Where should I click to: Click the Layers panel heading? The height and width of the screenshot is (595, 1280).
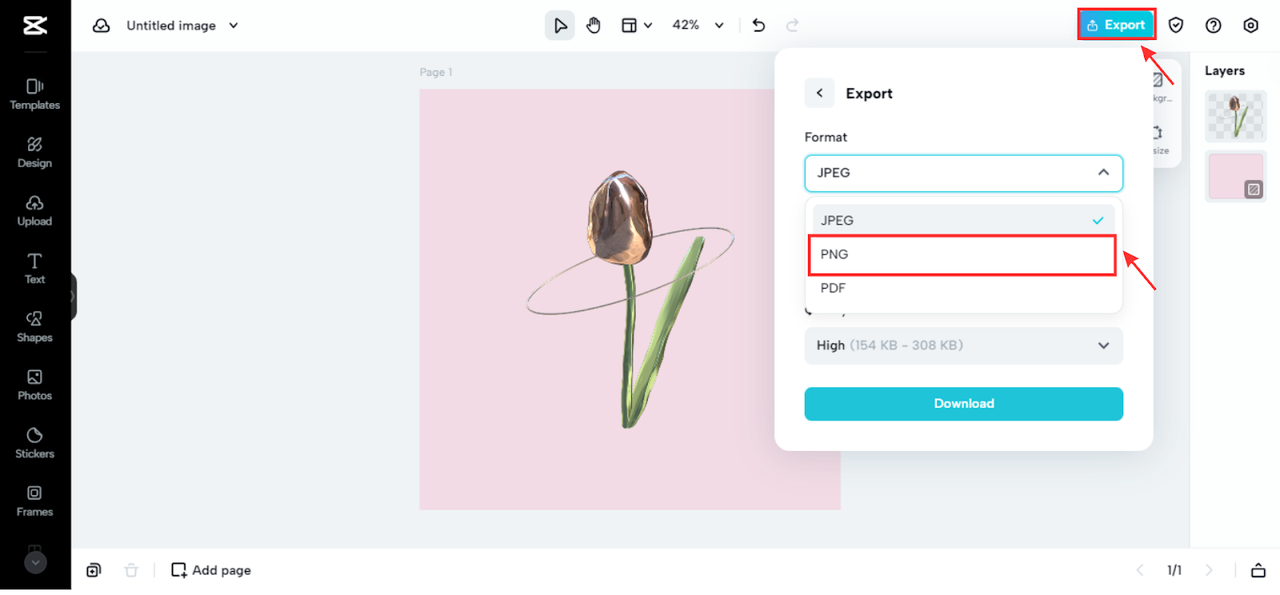pyautogui.click(x=1225, y=71)
